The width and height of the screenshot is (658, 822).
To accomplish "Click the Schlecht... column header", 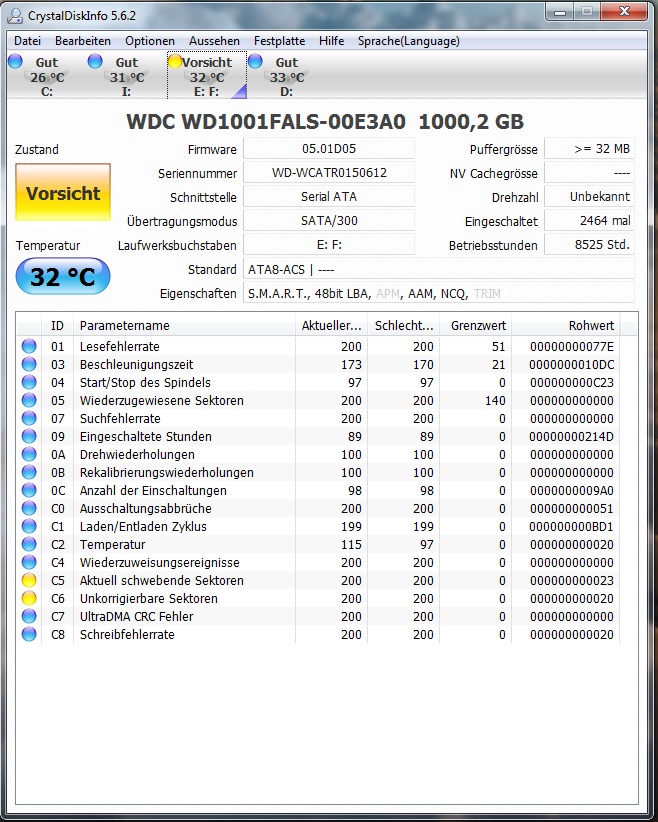I will (x=404, y=326).
